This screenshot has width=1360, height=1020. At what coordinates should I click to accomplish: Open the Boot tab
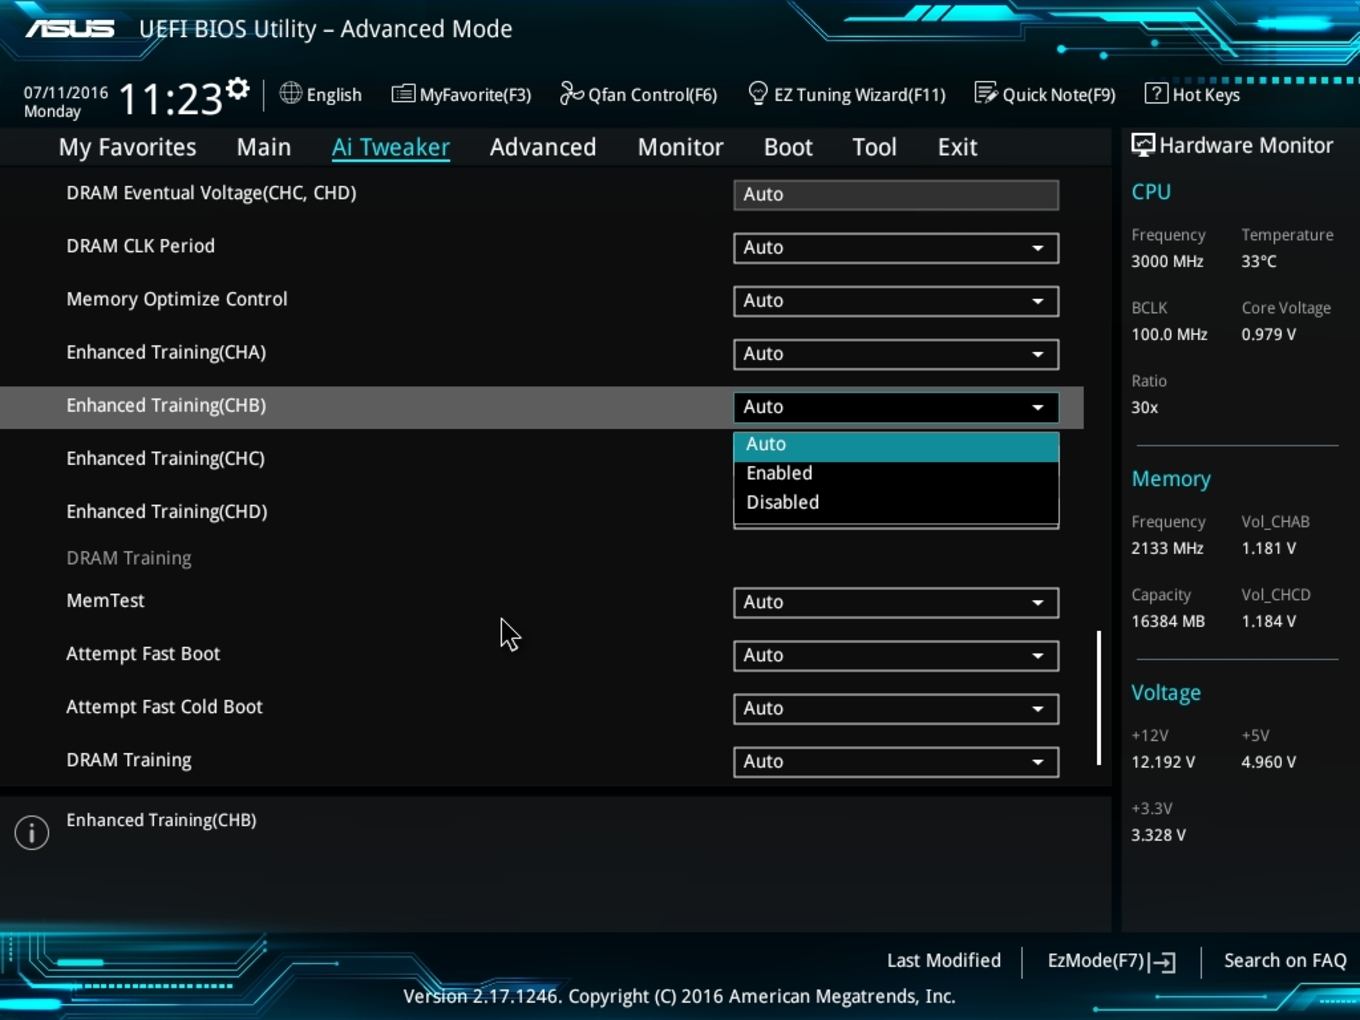point(788,147)
